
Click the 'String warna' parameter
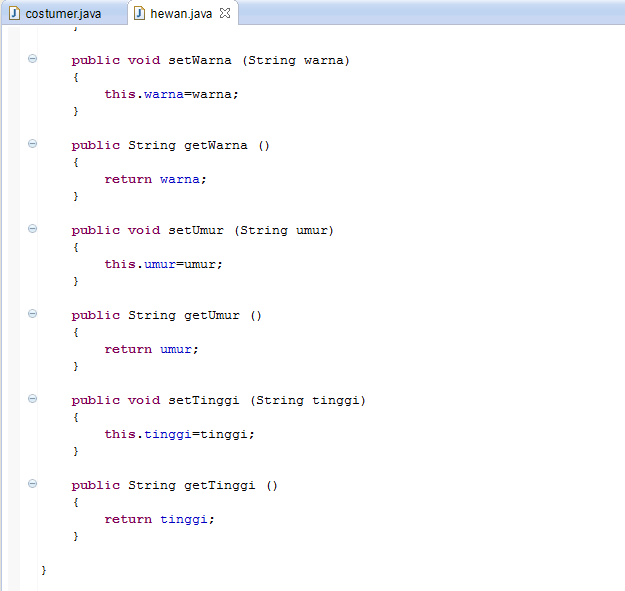(x=296, y=61)
